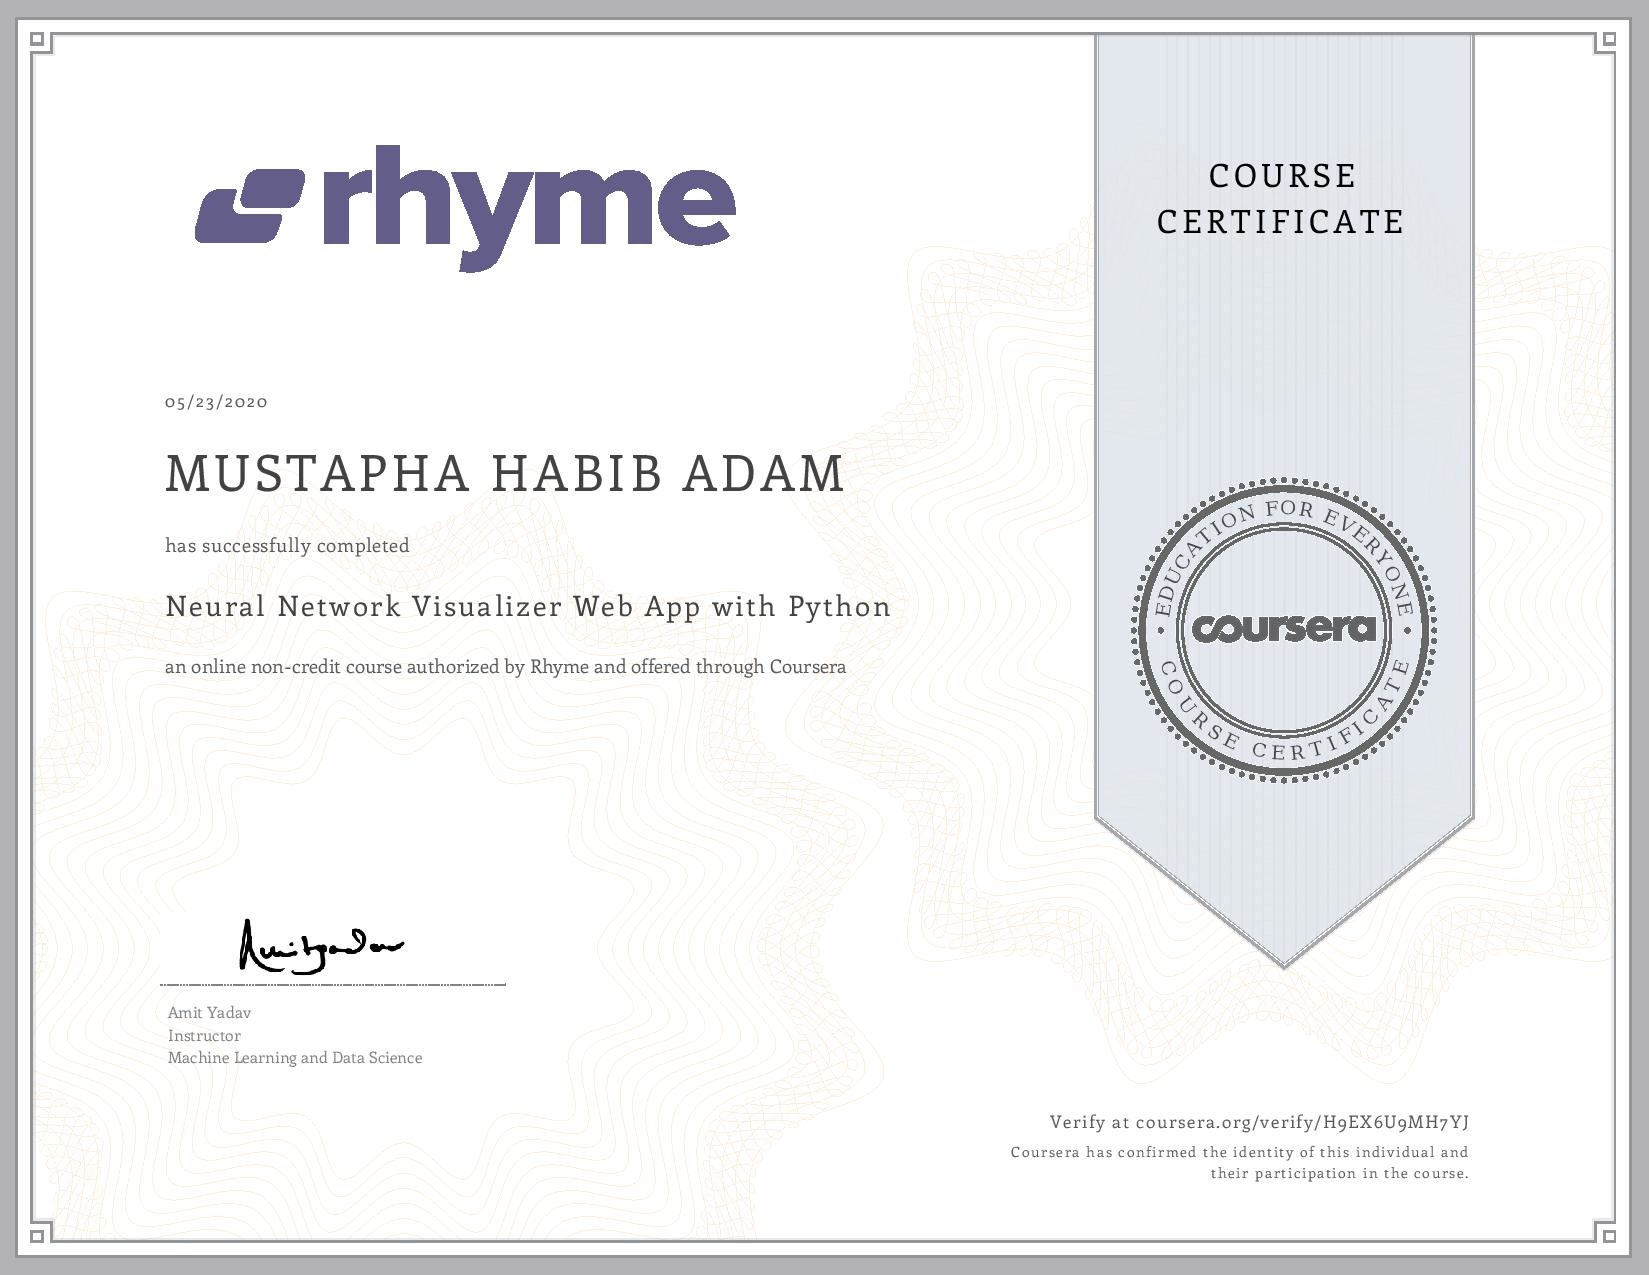The width and height of the screenshot is (1650, 1275).
Task: Click the bottom-left corner border ornament
Action: 39,1233
